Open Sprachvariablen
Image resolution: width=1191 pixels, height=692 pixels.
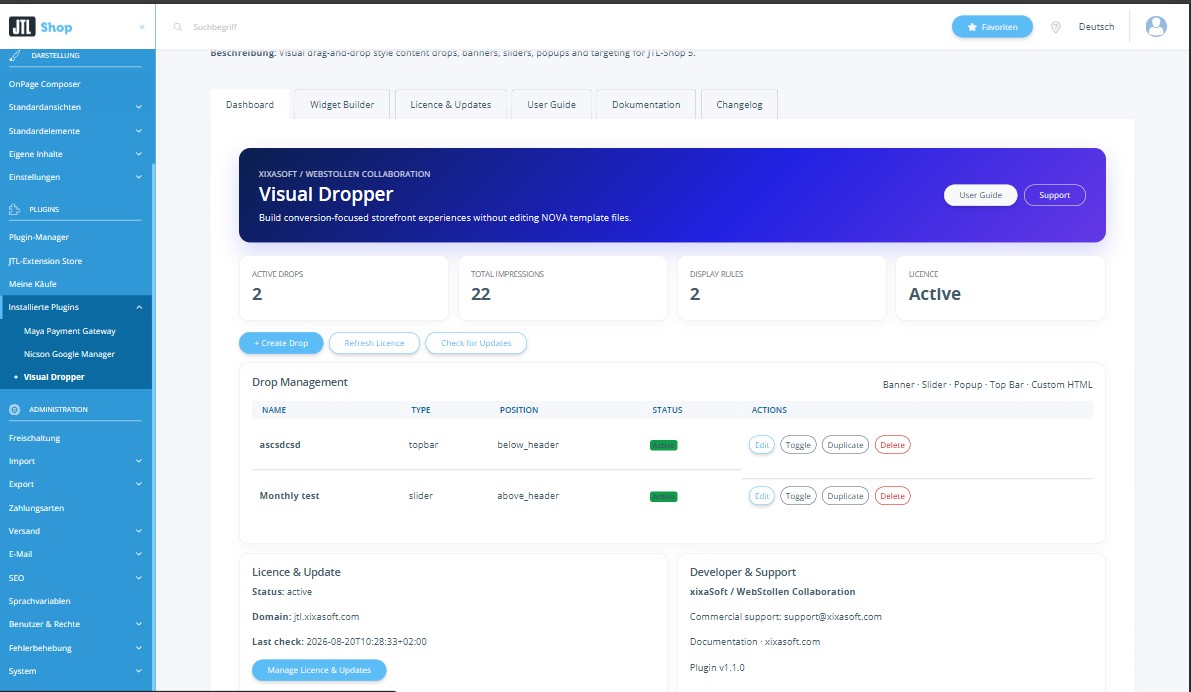coord(39,601)
